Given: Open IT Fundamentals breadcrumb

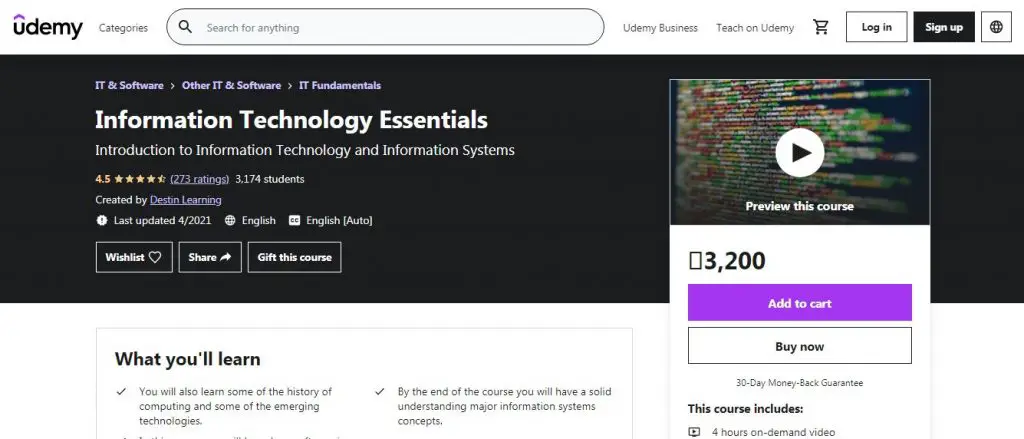Looking at the screenshot, I should point(340,86).
